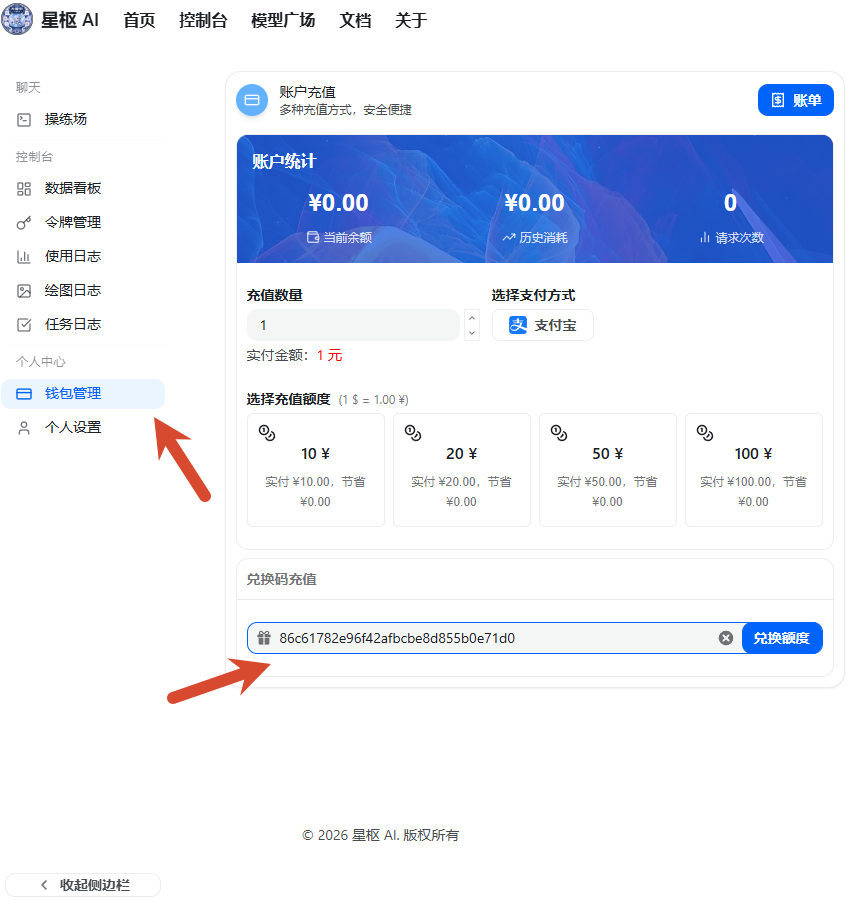Open the 账单 billing button
Viewport: 856px width, 905px height.
795,100
